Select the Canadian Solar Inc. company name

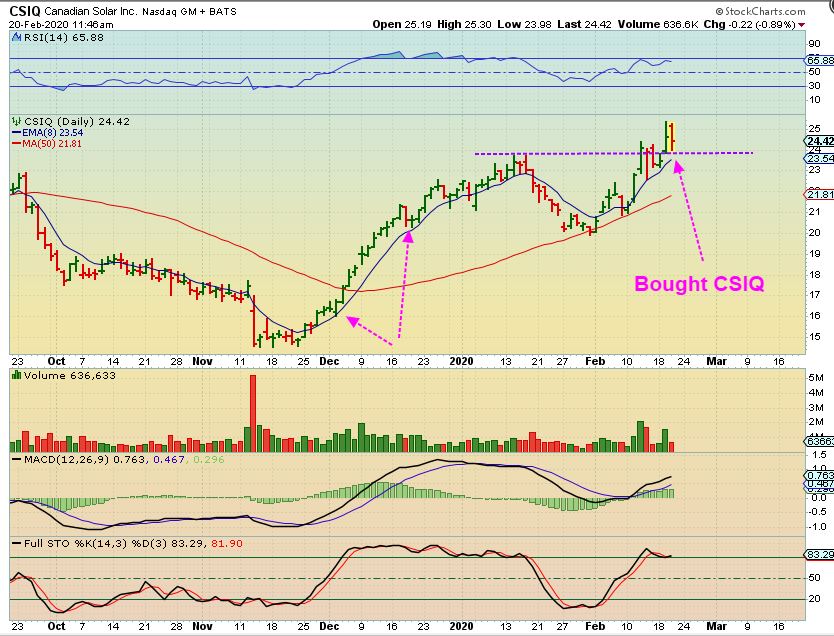coord(91,11)
